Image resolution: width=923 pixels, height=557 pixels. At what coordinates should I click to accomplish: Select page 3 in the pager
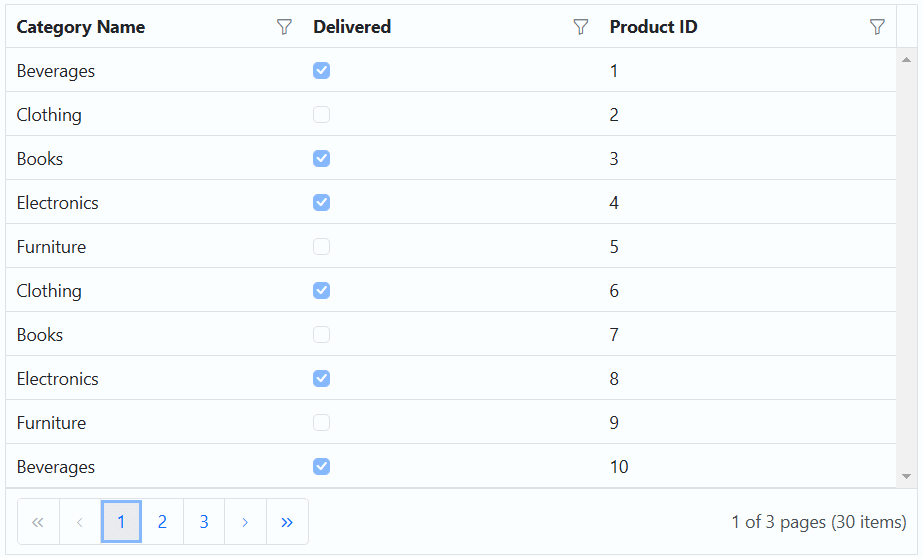pos(204,522)
